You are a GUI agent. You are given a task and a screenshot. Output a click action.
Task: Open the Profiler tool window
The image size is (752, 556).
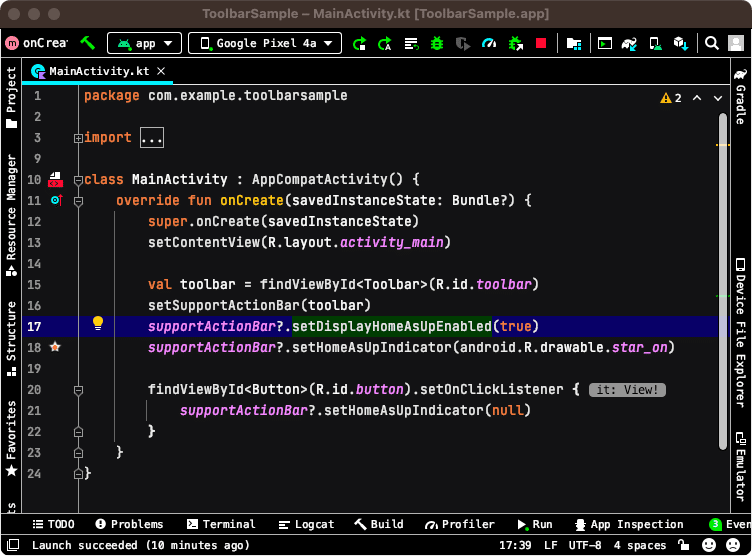(459, 524)
